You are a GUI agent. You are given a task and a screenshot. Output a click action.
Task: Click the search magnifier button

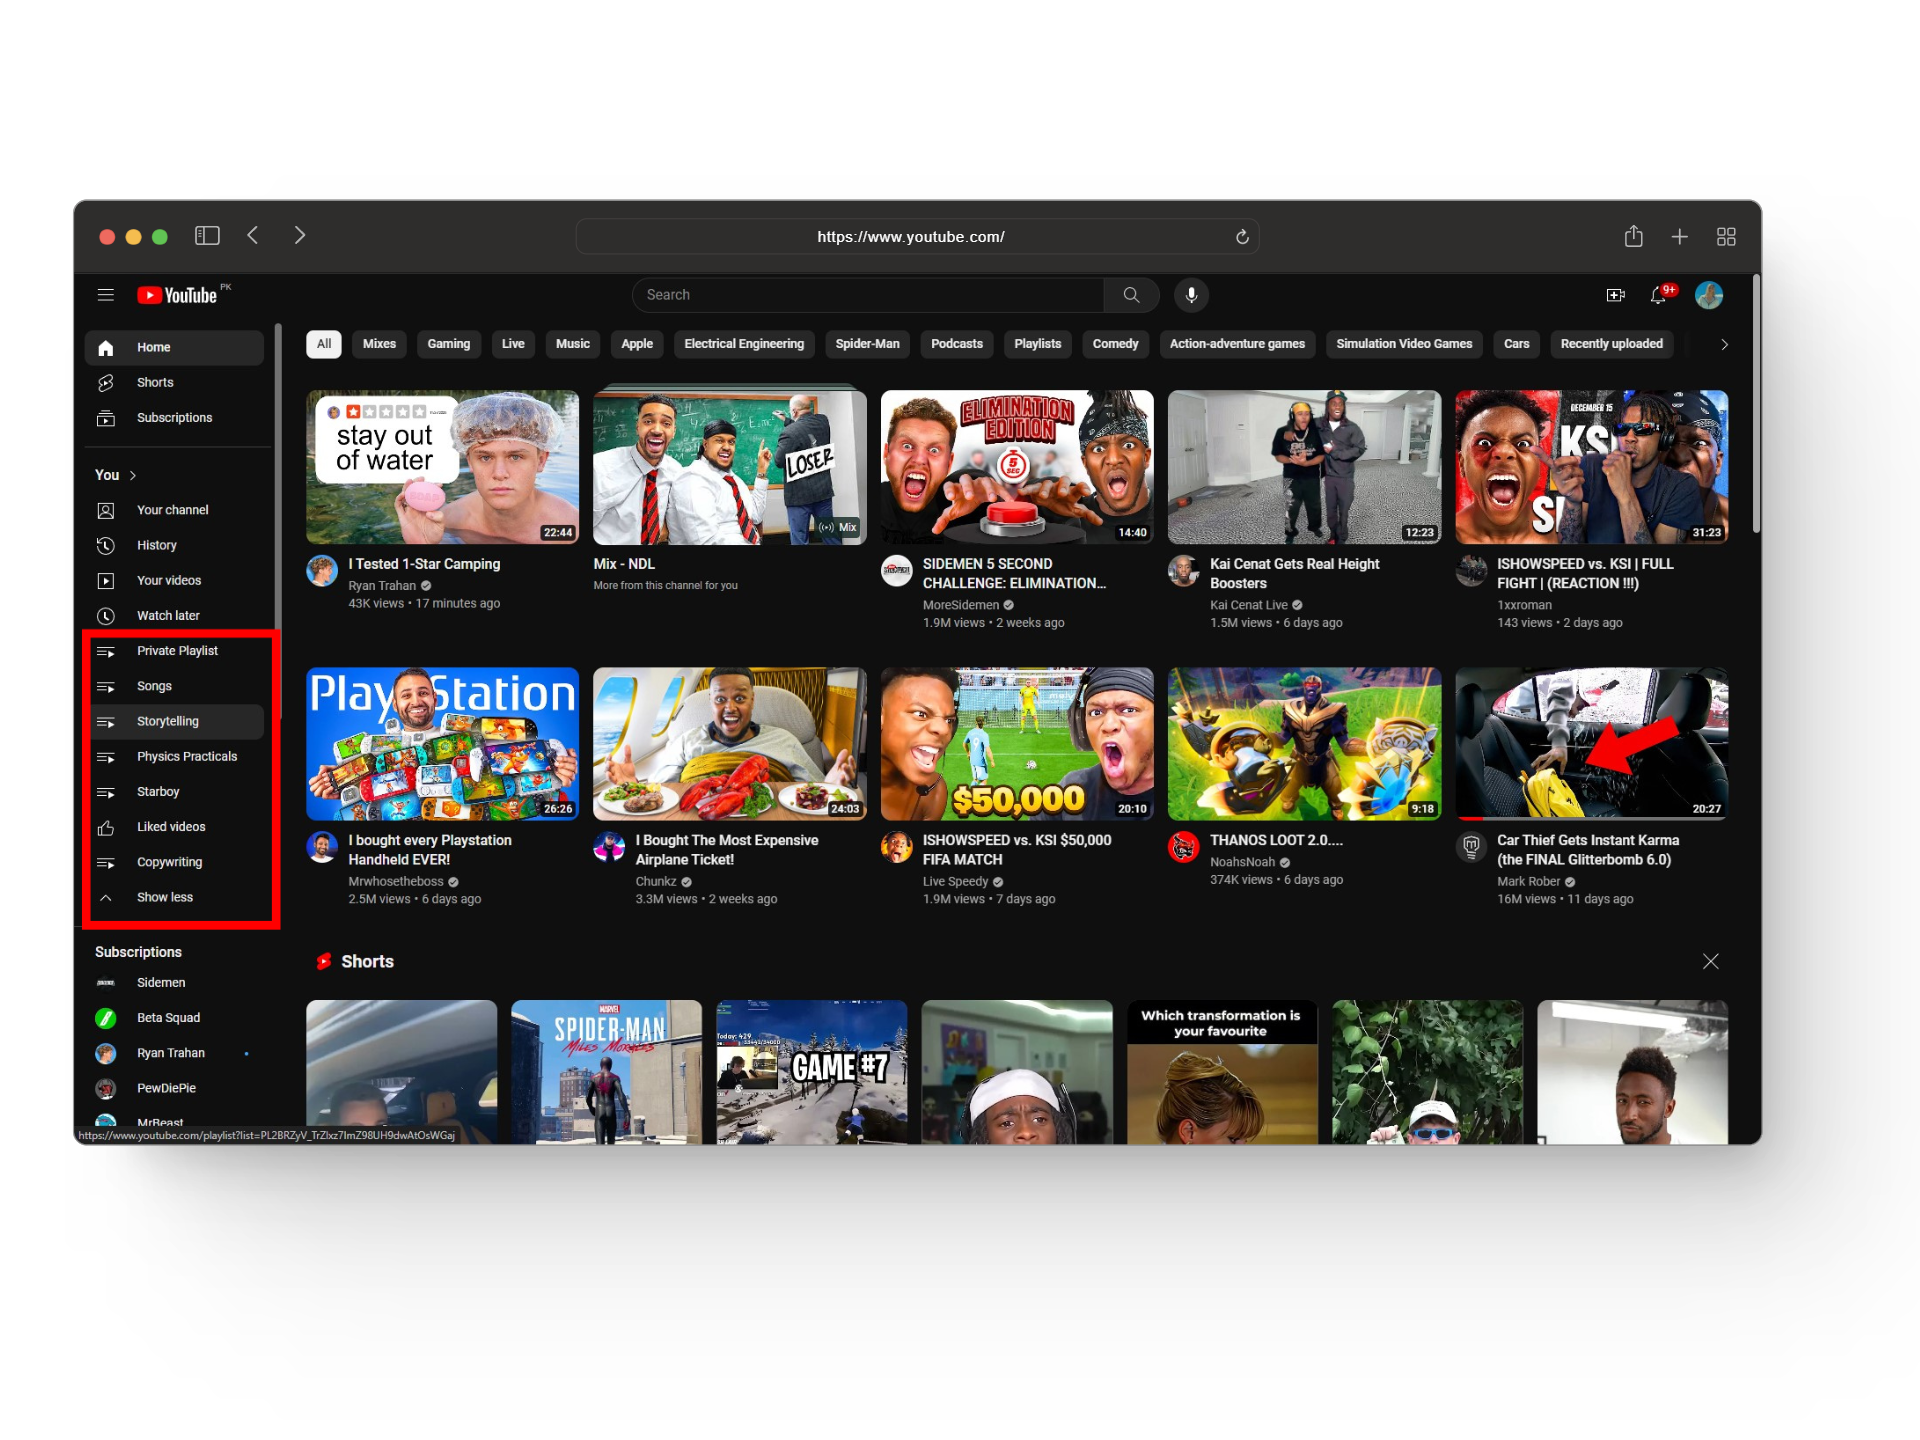(1131, 295)
